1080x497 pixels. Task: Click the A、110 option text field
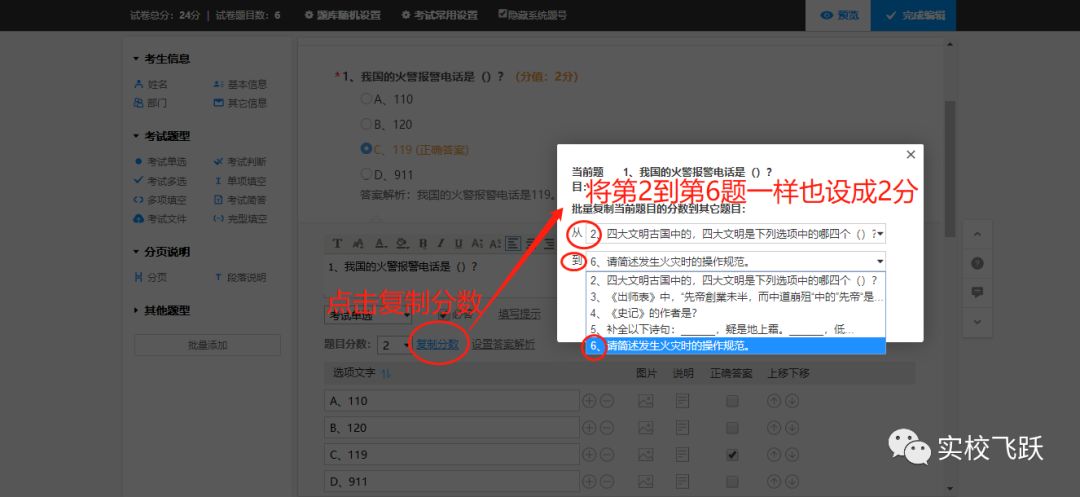[x=452, y=401]
